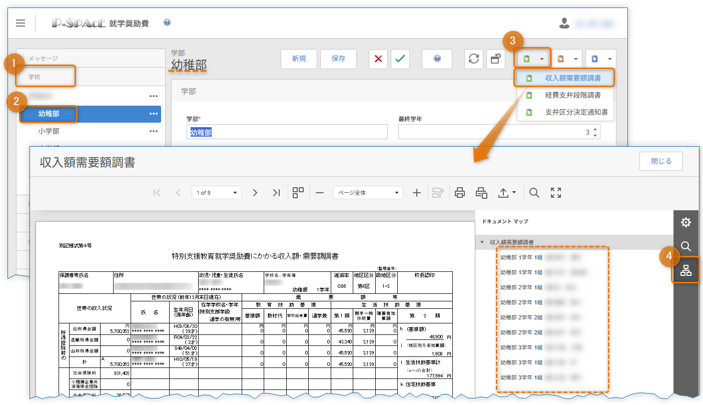
Task: Open the export dropdown in viewer toolbar
Action: point(507,193)
